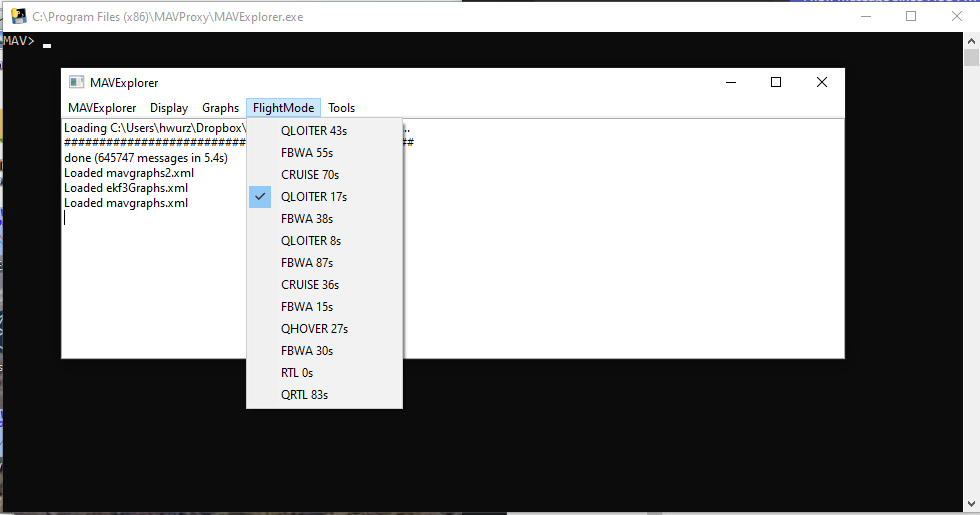Click the MAVExplorer.exe console title bar icon
Screen dimensions: 980x515
(17, 16)
